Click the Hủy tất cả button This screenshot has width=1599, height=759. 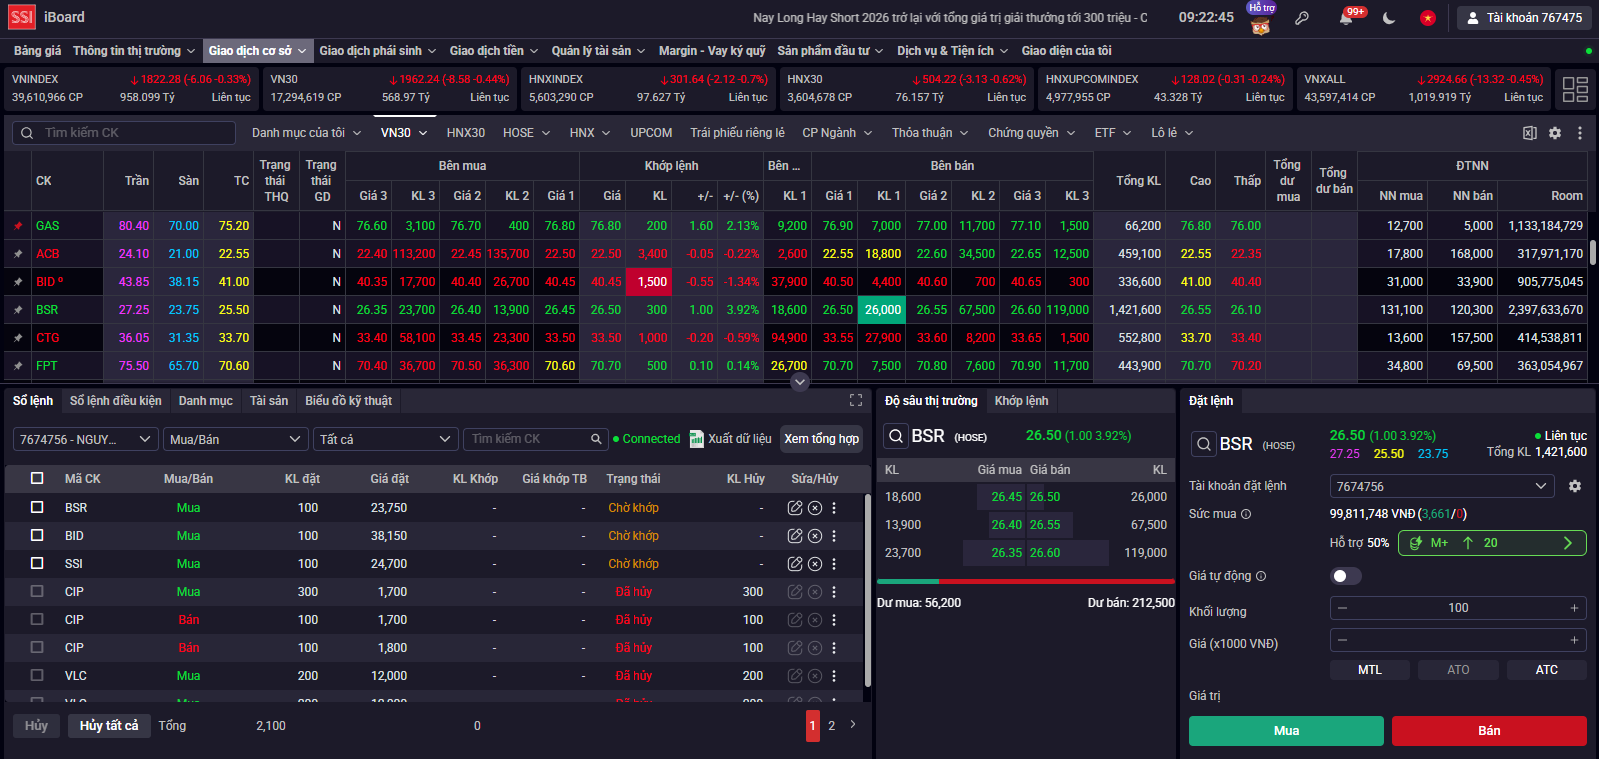(x=109, y=726)
